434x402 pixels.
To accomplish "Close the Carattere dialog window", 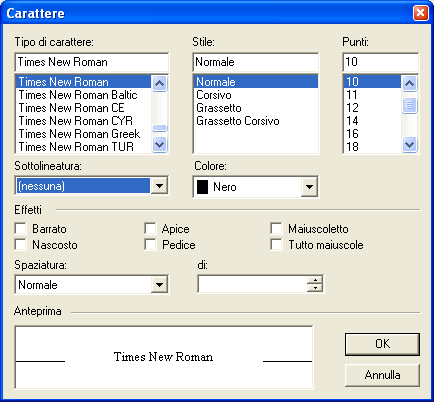I will click(x=421, y=13).
